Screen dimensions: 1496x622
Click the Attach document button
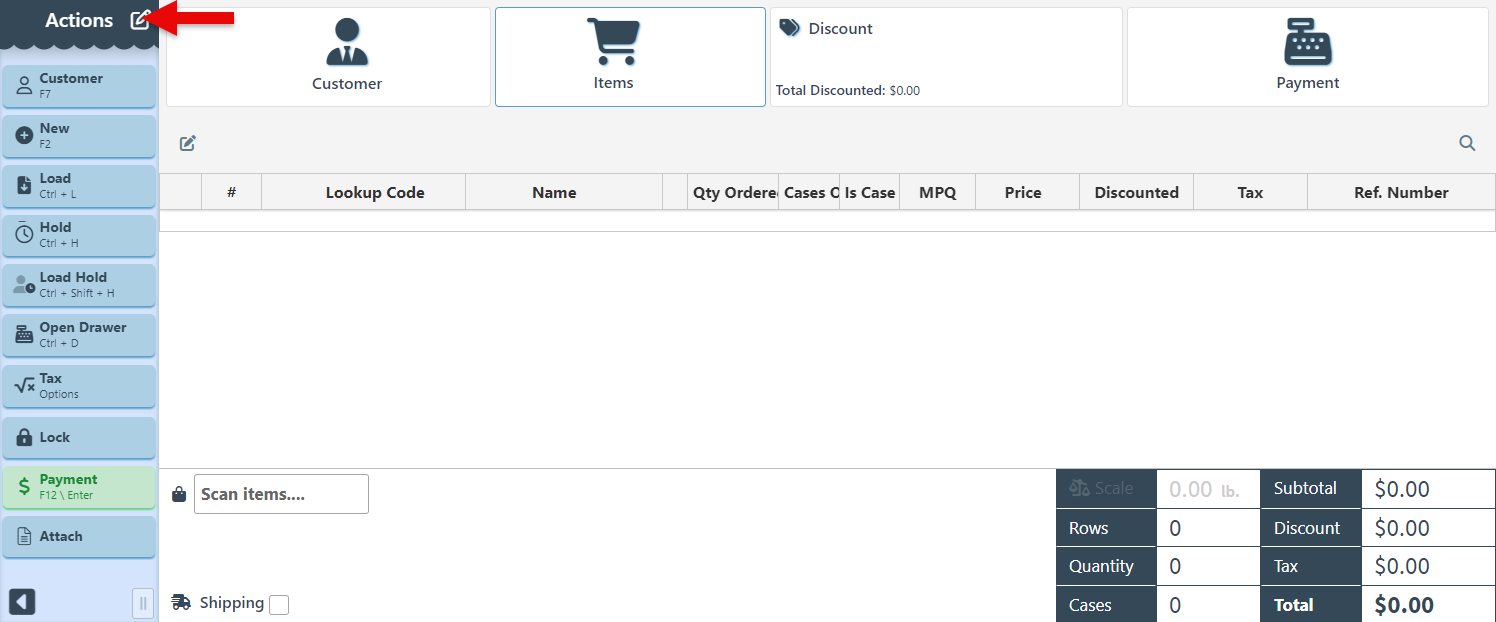(x=79, y=537)
